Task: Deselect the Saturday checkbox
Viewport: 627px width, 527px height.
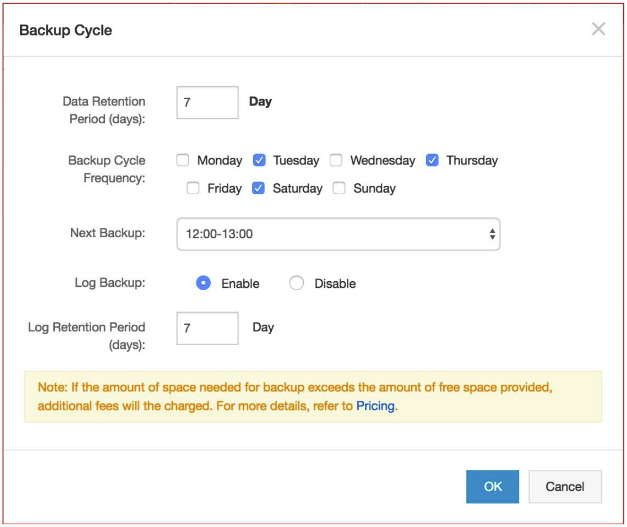Action: 259,188
